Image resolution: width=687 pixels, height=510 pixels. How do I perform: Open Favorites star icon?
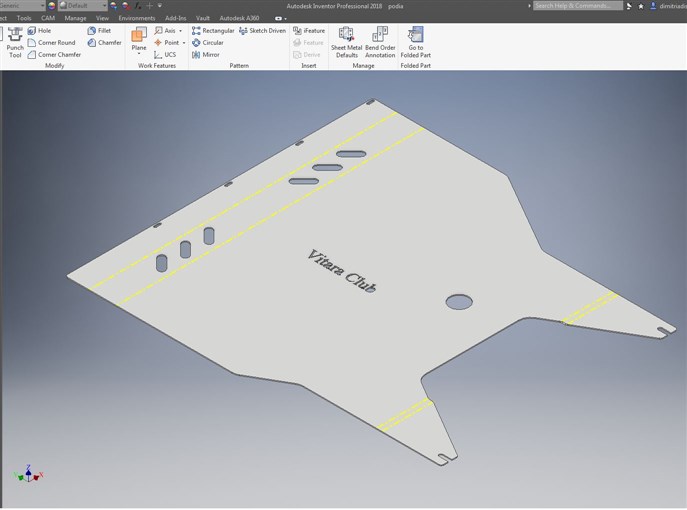(x=641, y=6)
